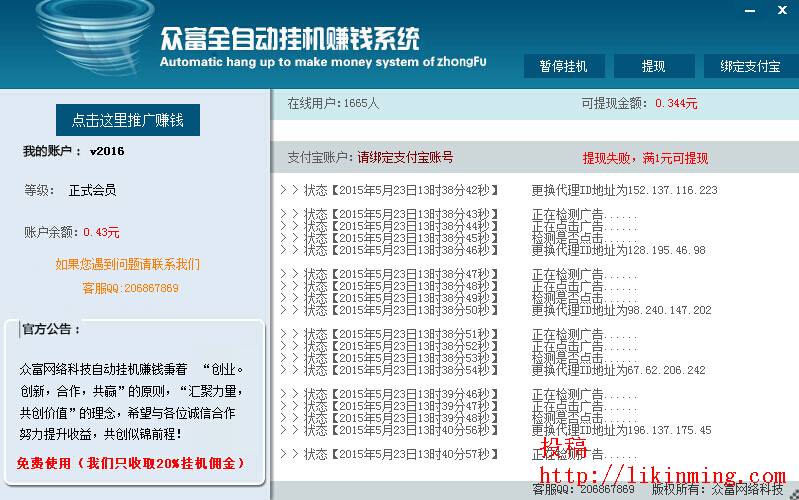Click the 提现失败，满1元可提现 message
Screen dimensions: 799x500
click(645, 158)
